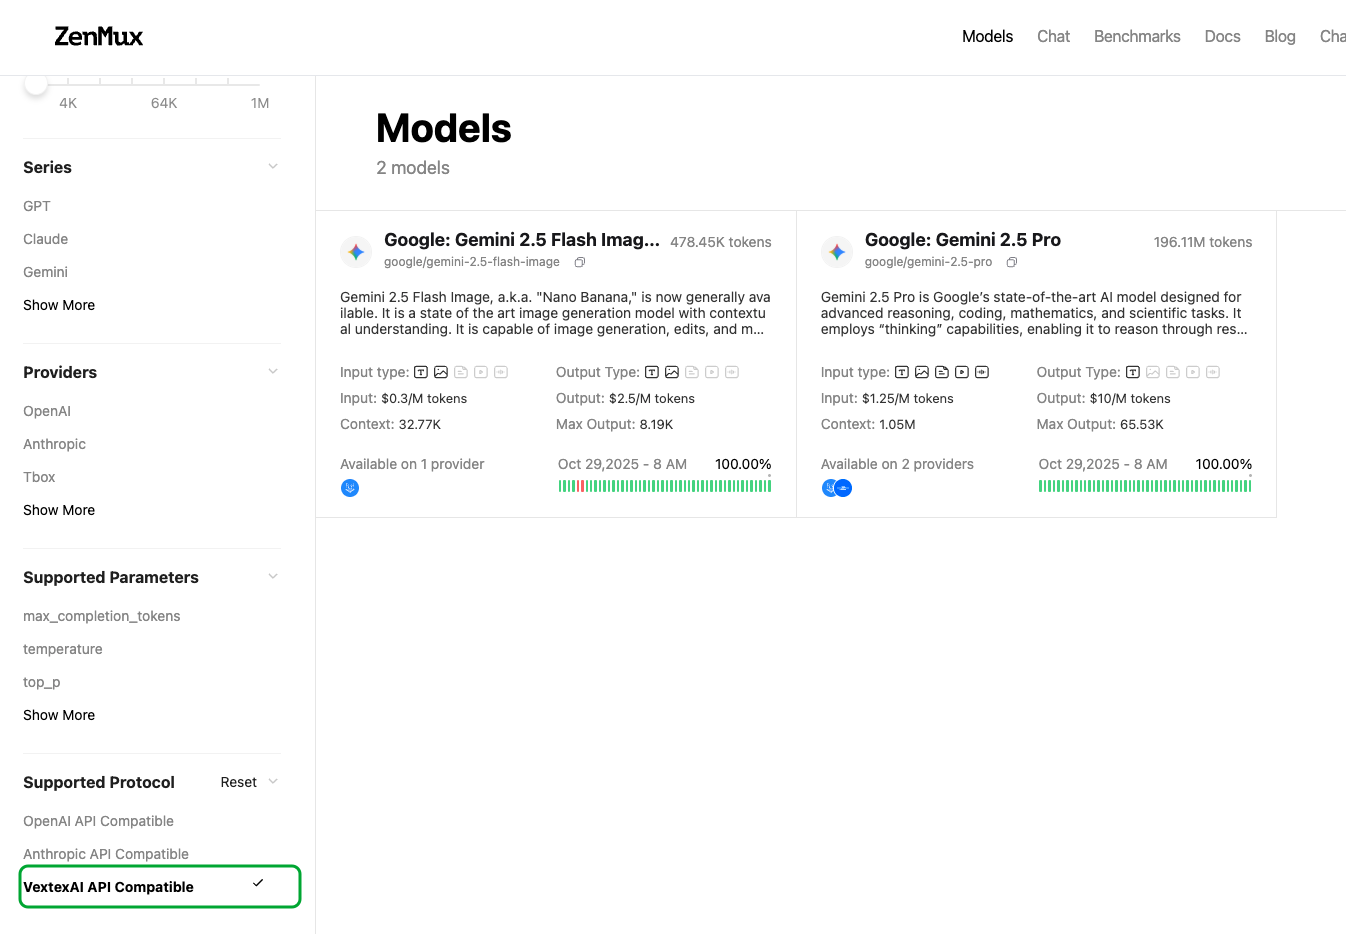Uncheck the VextexAI API Compatible filter
Viewport: 1346px width, 934px height.
[x=160, y=887]
